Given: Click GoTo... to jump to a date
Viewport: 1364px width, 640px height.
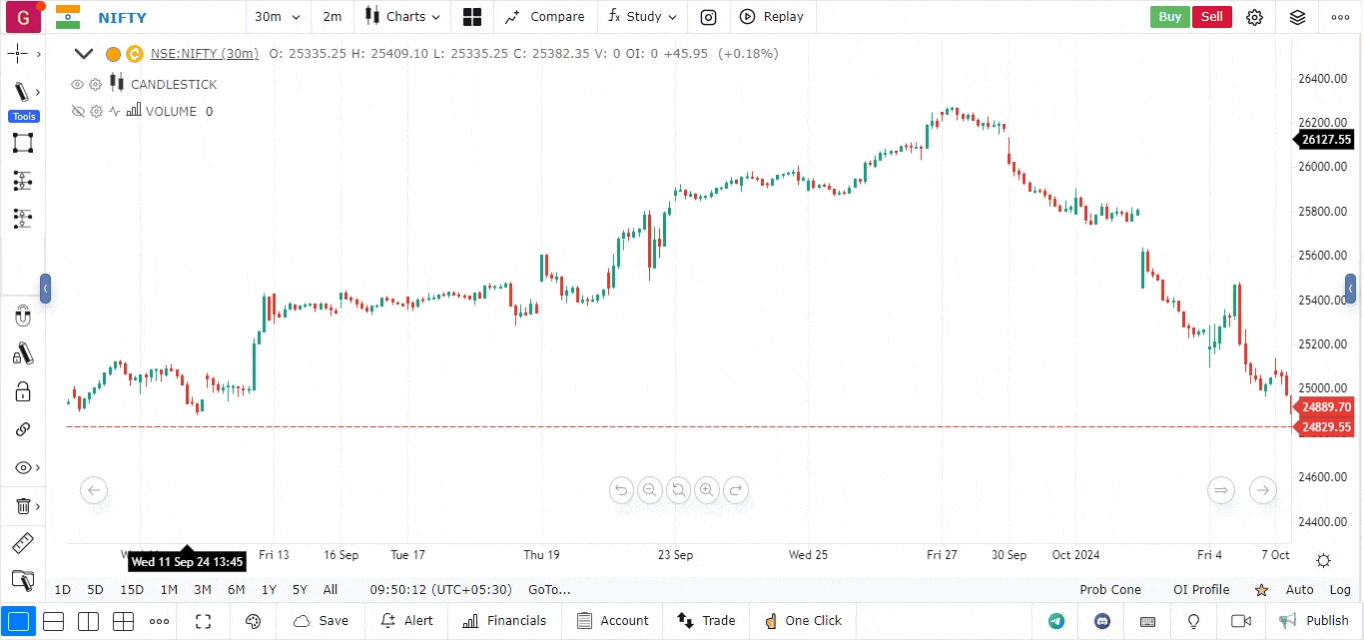Looking at the screenshot, I should click(548, 590).
